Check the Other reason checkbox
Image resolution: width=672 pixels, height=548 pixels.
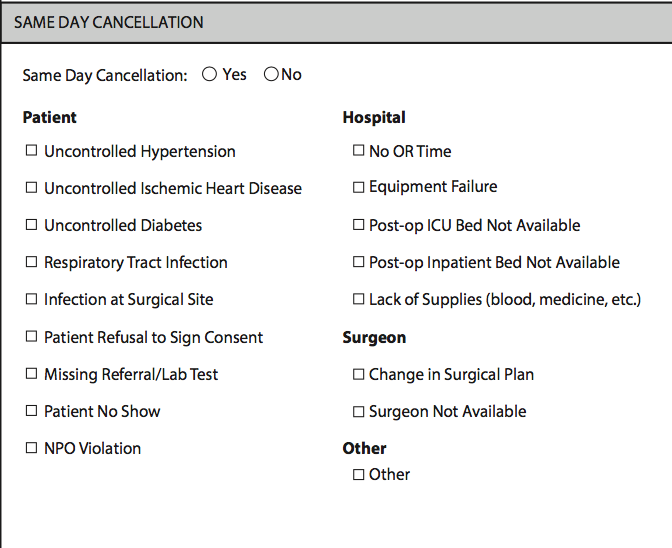tap(358, 474)
